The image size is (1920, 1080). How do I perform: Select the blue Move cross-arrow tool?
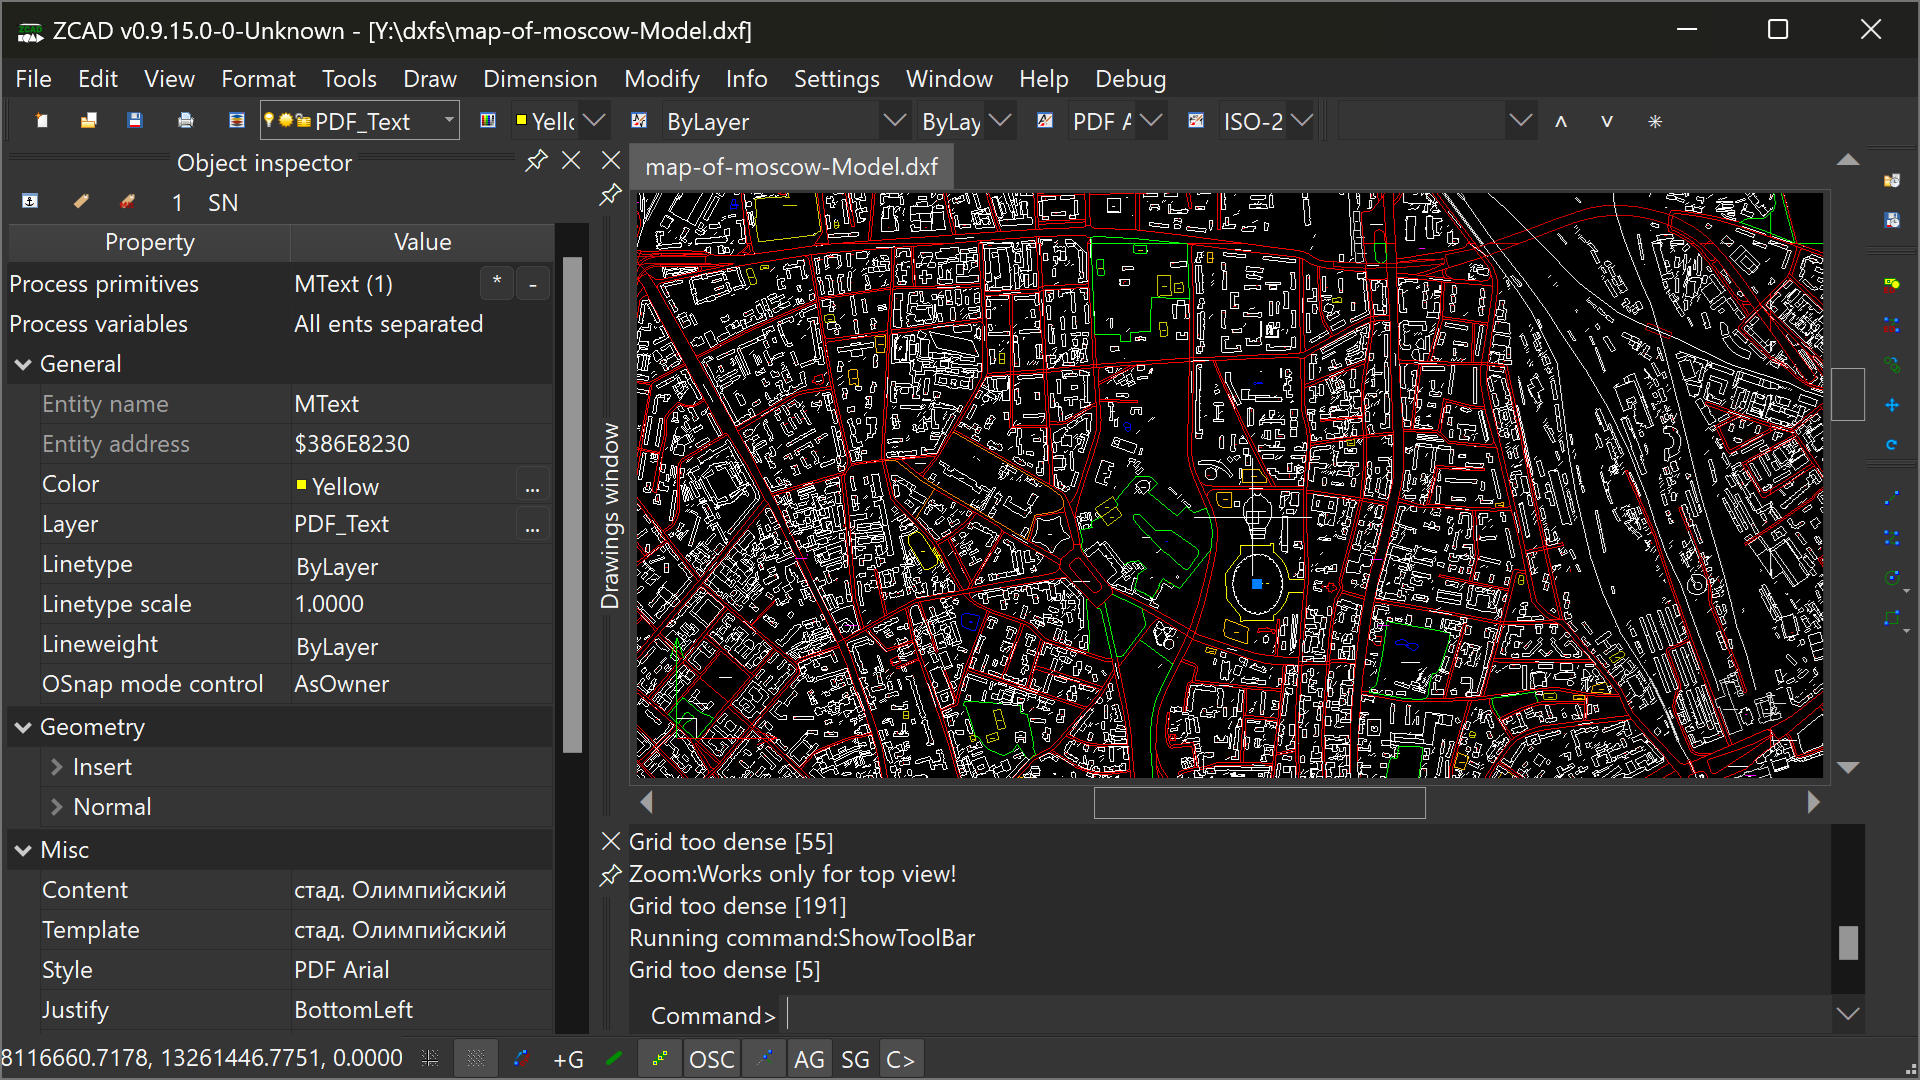pos(1892,405)
